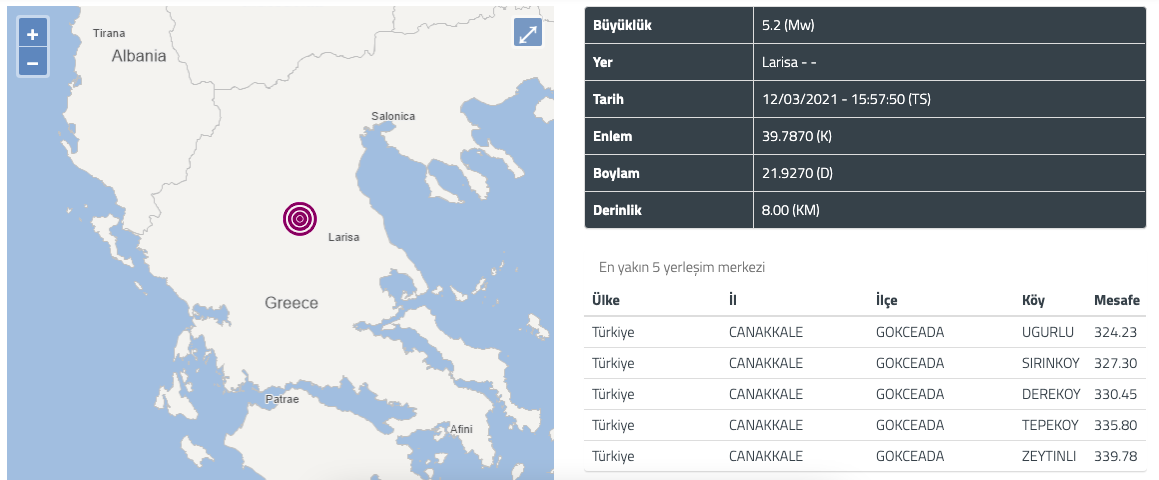1159x480 pixels.
Task: Select the DEREKOY settlement row
Action: pyautogui.click(x=865, y=394)
